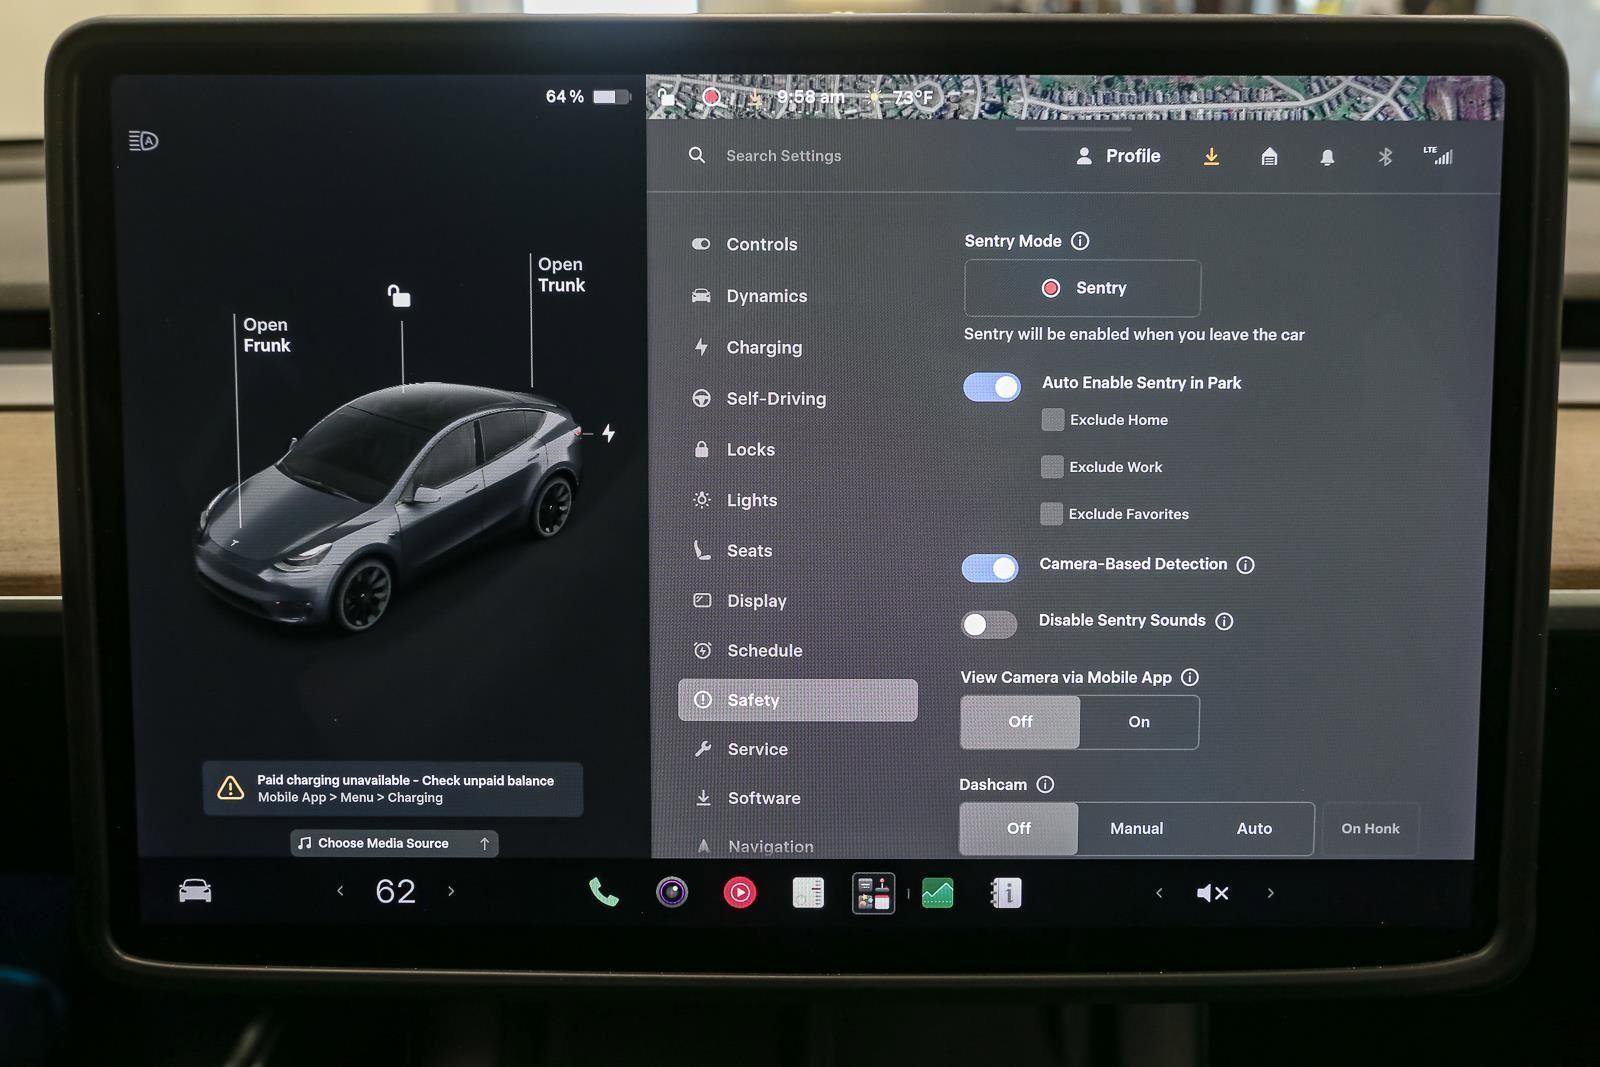Set Dashcam to Manual

pos(1136,828)
